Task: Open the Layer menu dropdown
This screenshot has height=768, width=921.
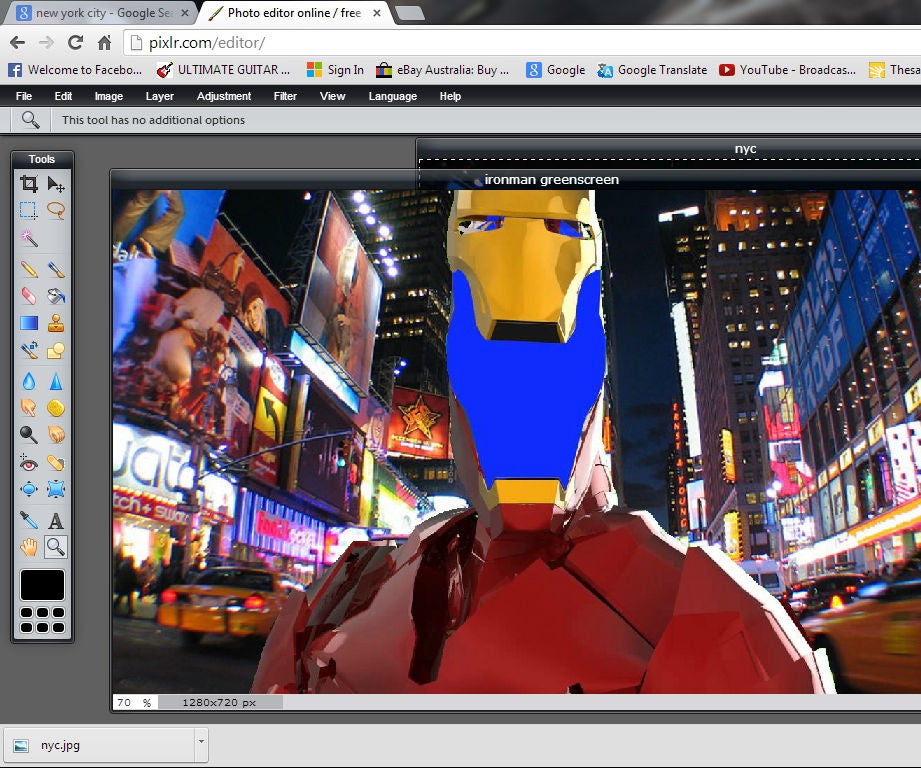Action: [160, 96]
